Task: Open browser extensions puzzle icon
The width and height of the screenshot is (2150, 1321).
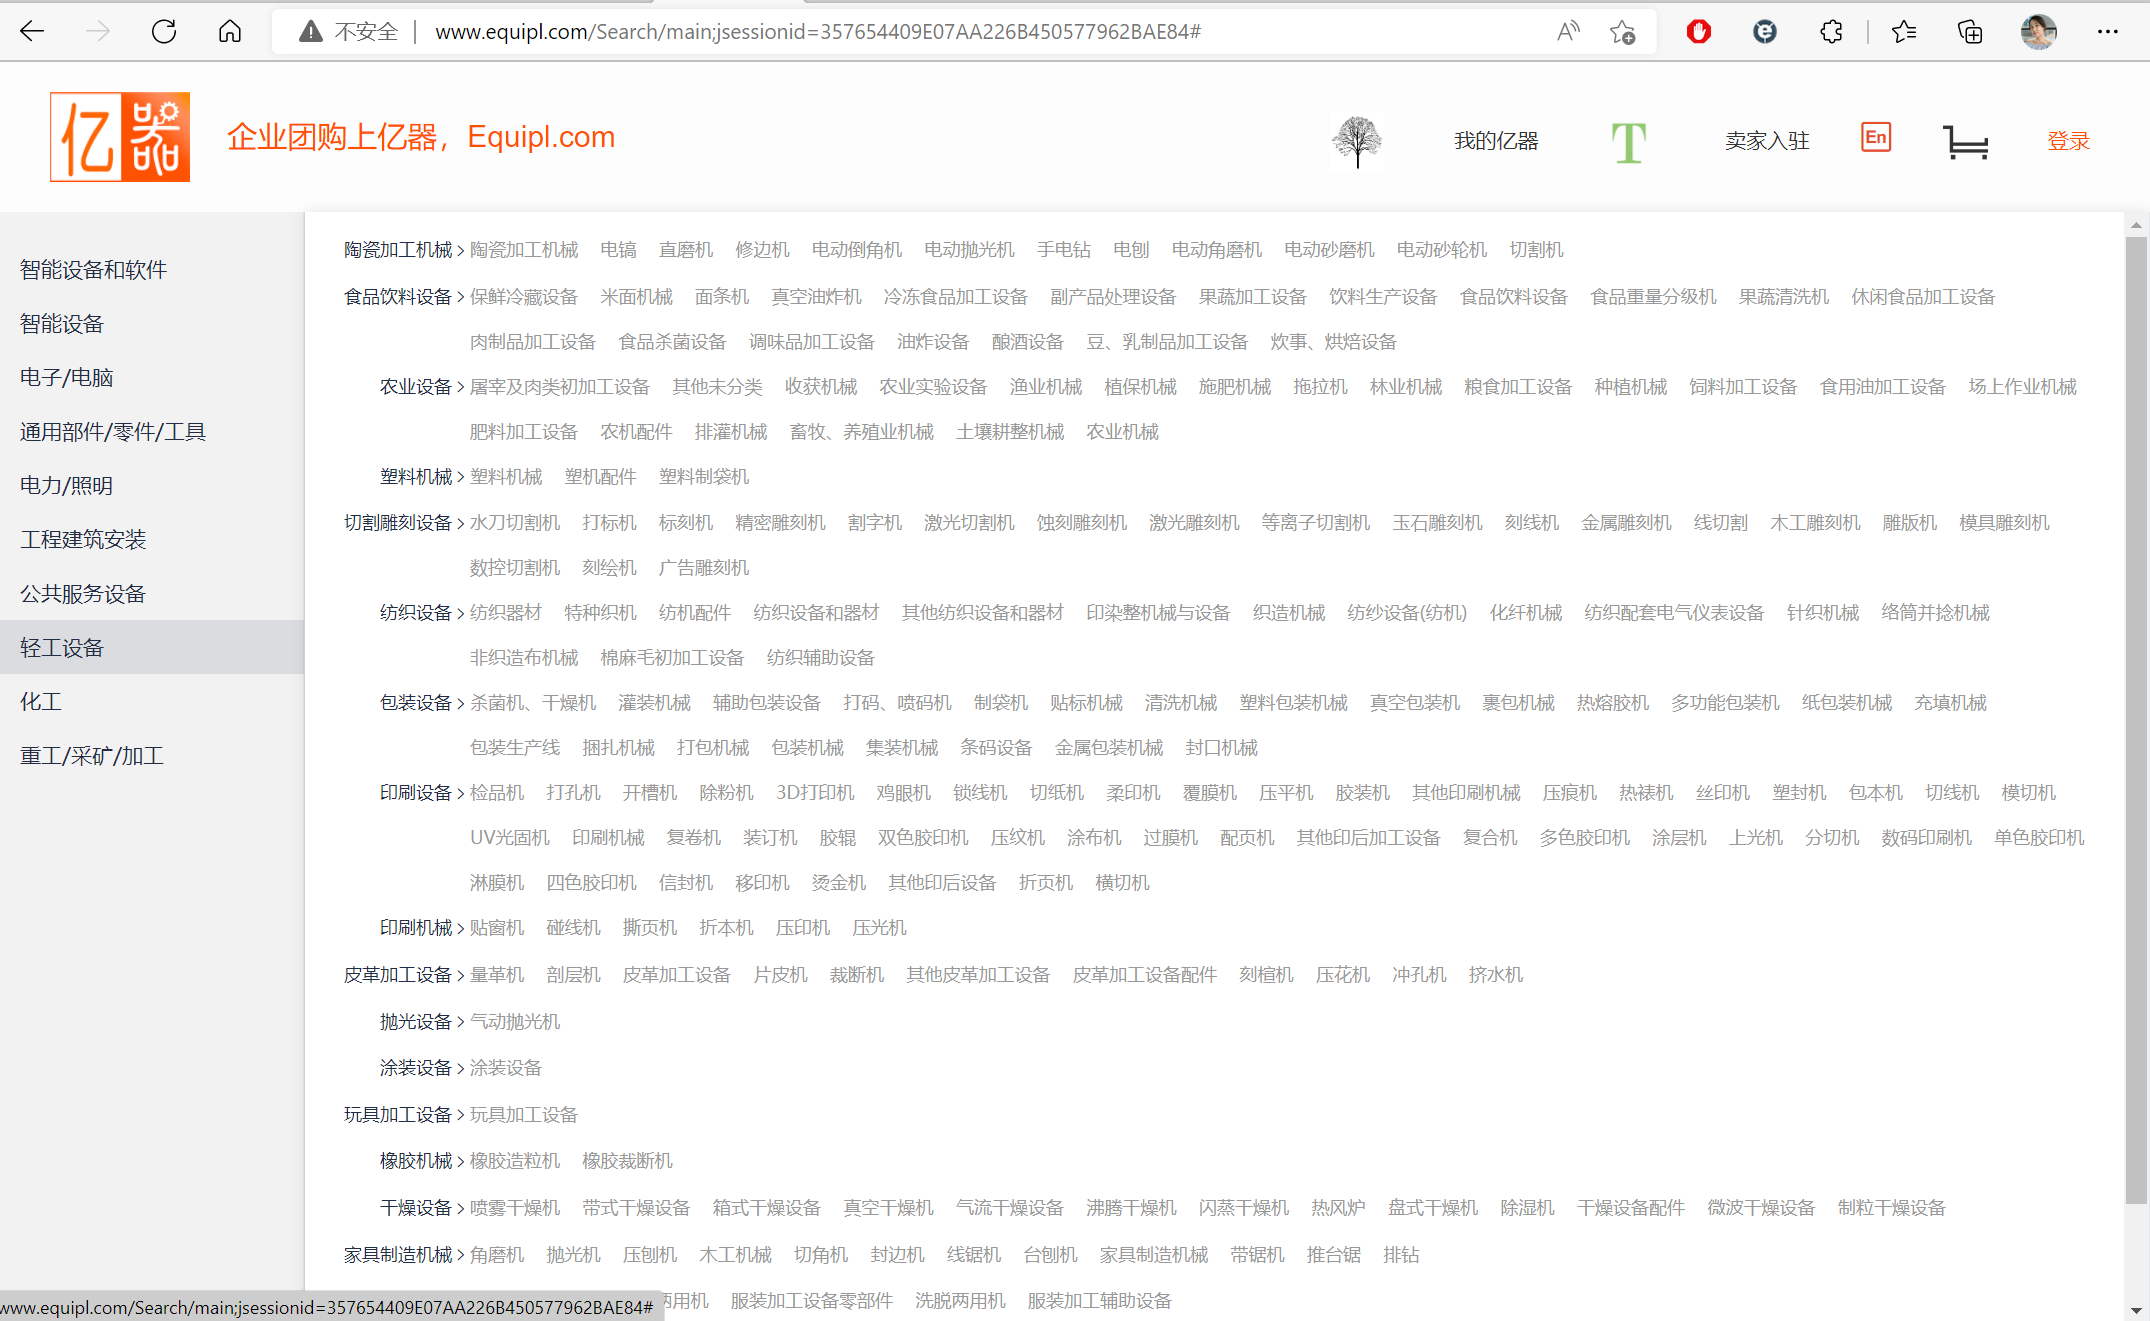Action: pos(1831,32)
